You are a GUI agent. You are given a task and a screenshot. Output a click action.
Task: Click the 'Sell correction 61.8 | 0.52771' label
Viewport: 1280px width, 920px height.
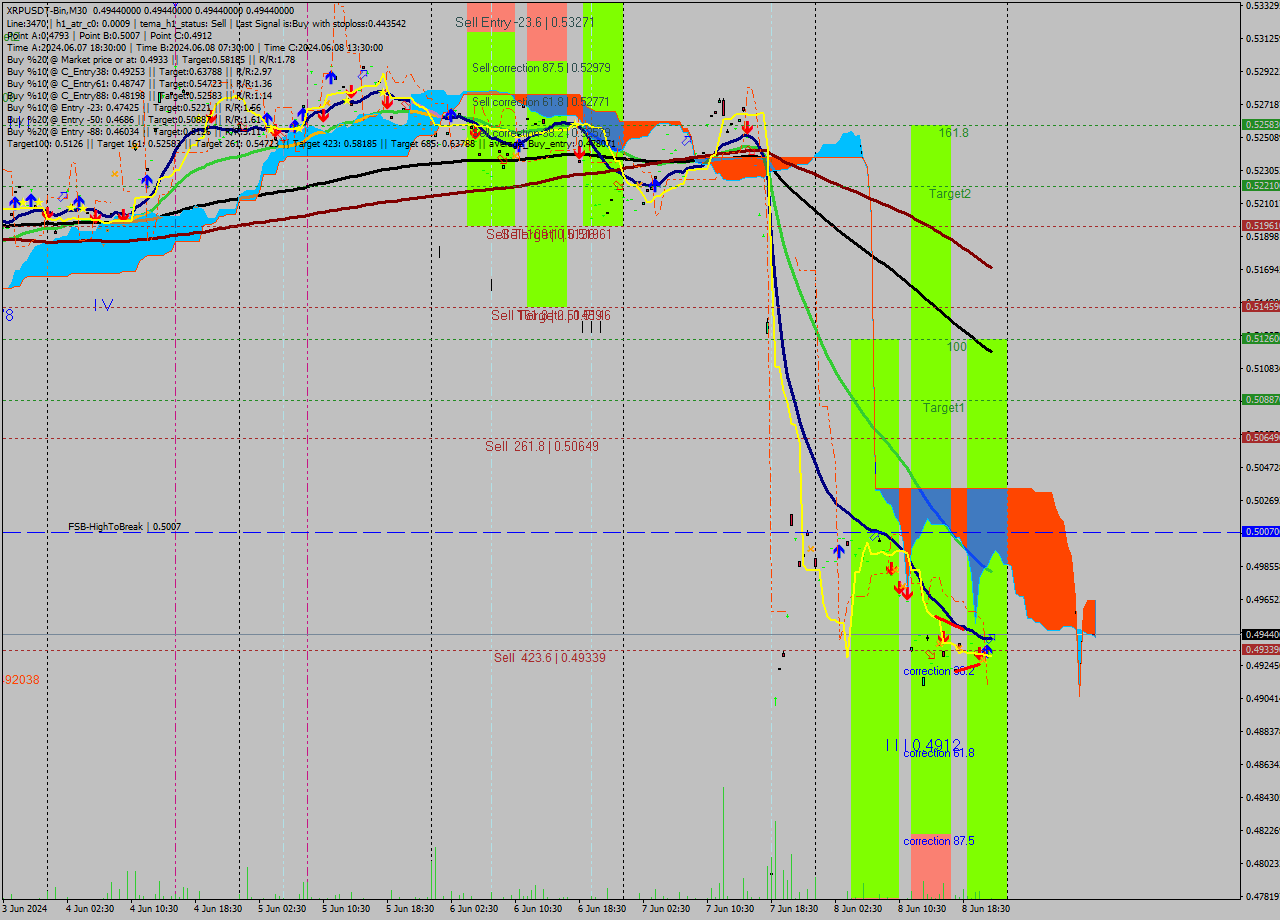540,101
